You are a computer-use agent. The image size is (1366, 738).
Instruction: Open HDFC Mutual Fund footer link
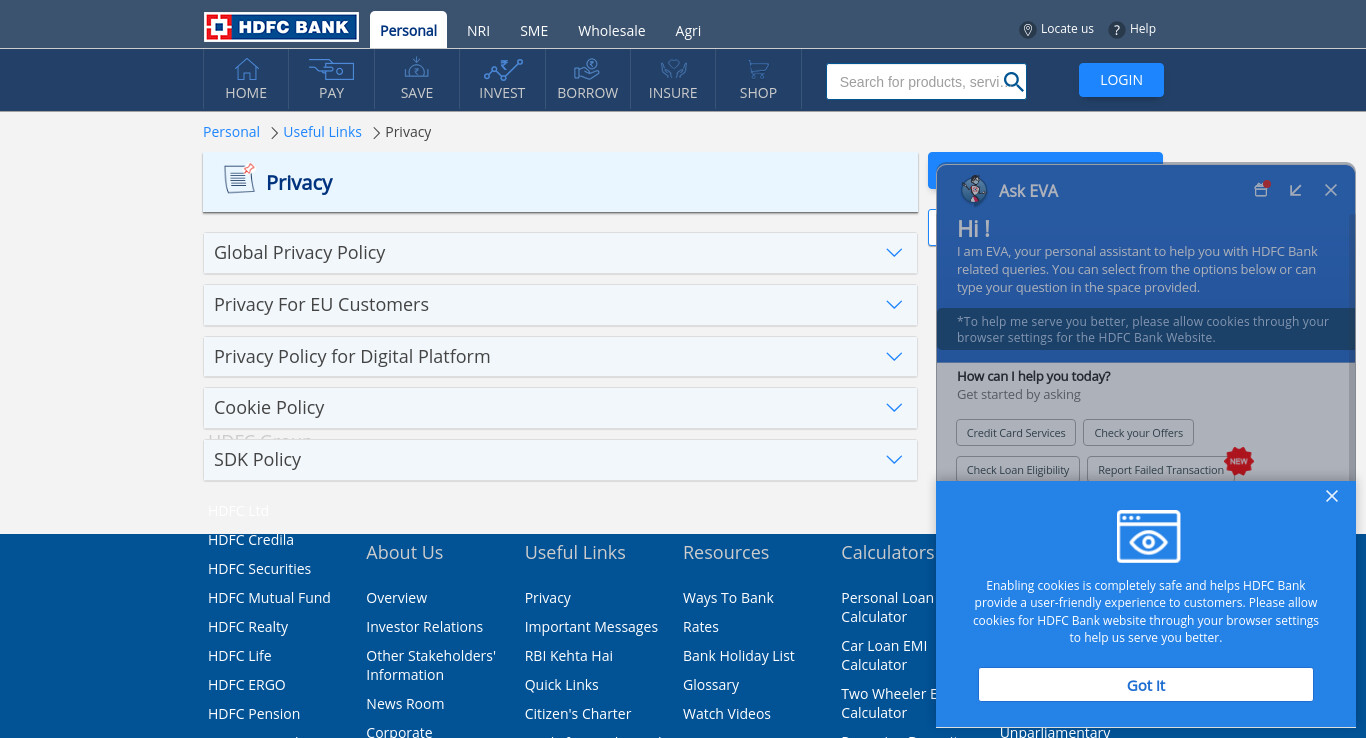[x=269, y=598]
